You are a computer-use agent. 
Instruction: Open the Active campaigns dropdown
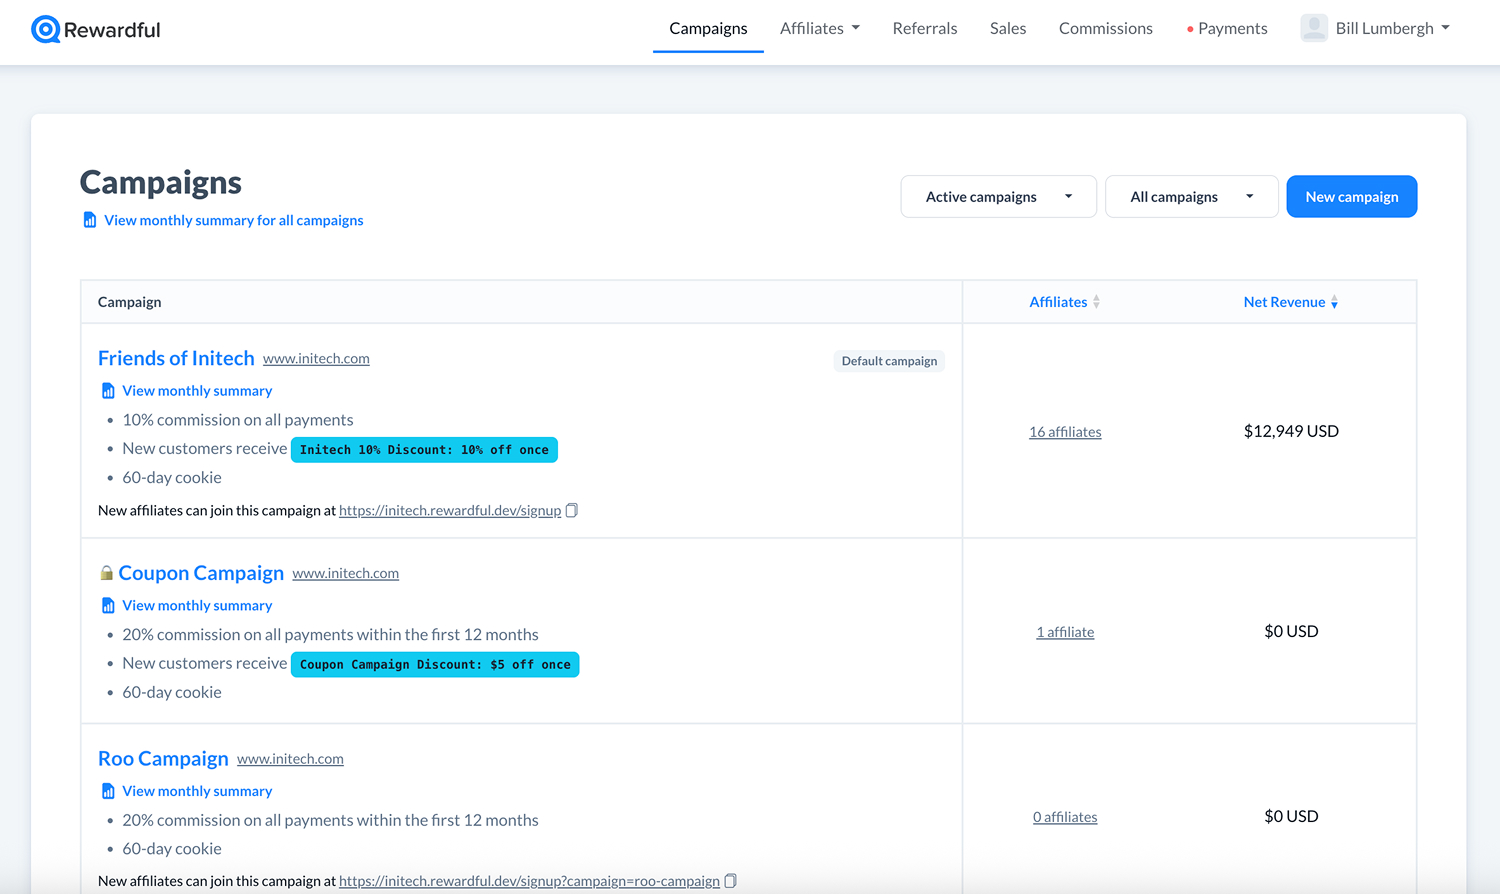[x=998, y=197]
